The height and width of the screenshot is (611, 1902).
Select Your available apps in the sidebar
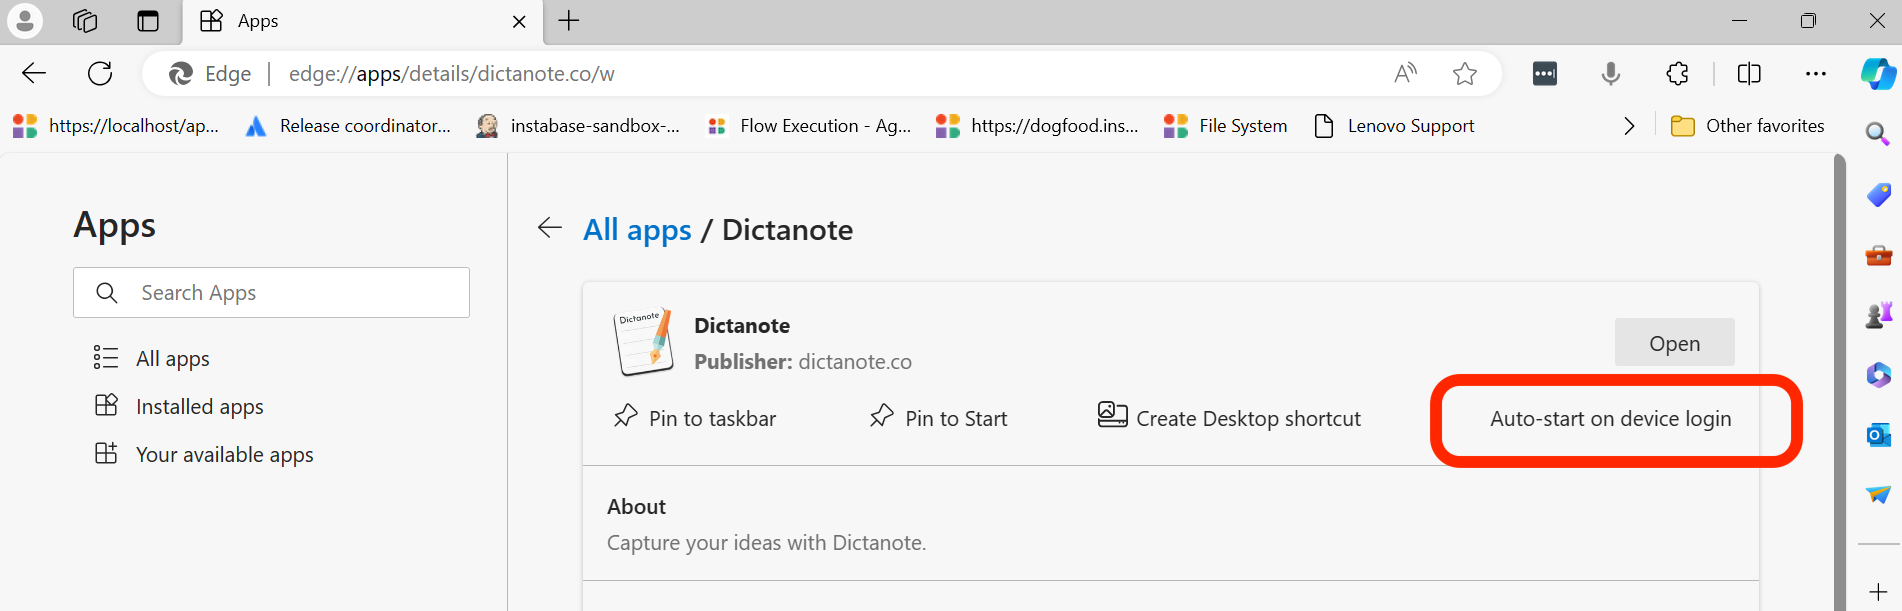click(204, 454)
